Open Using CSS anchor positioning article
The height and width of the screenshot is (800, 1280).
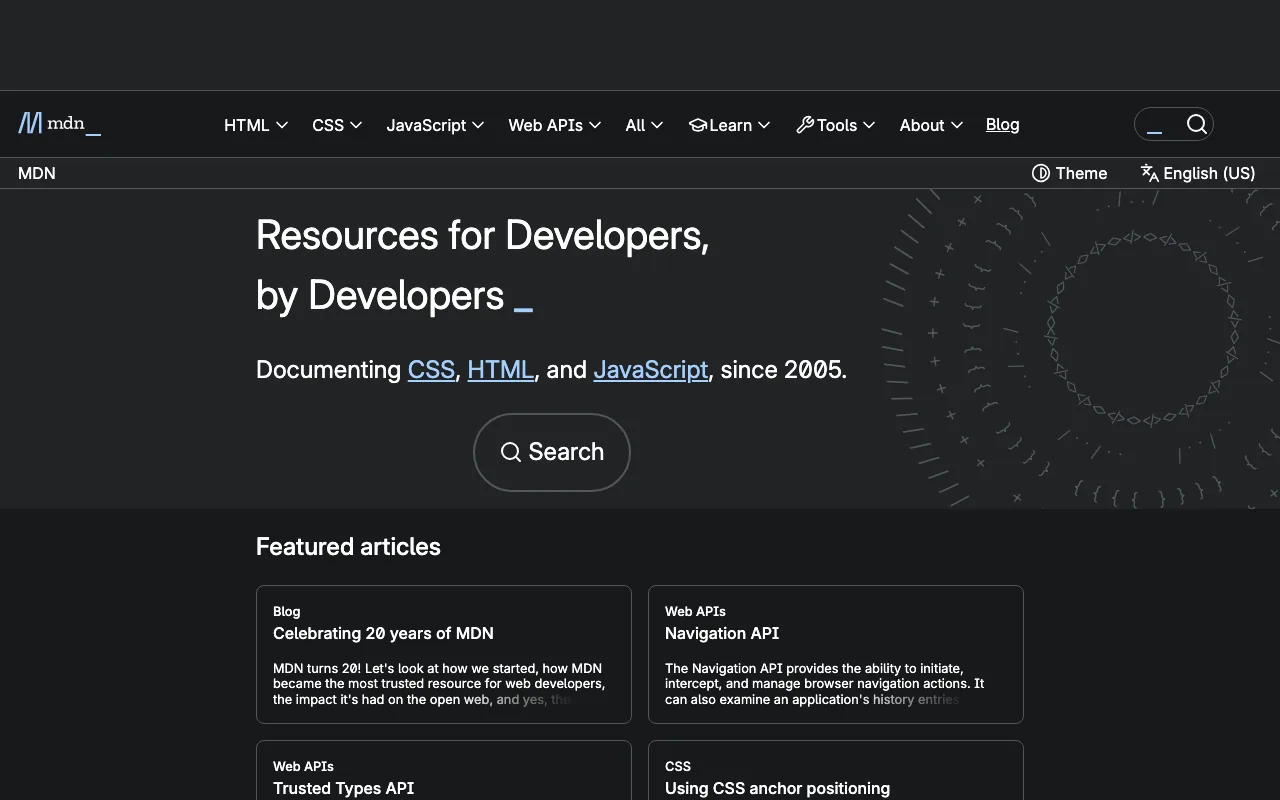[777, 788]
